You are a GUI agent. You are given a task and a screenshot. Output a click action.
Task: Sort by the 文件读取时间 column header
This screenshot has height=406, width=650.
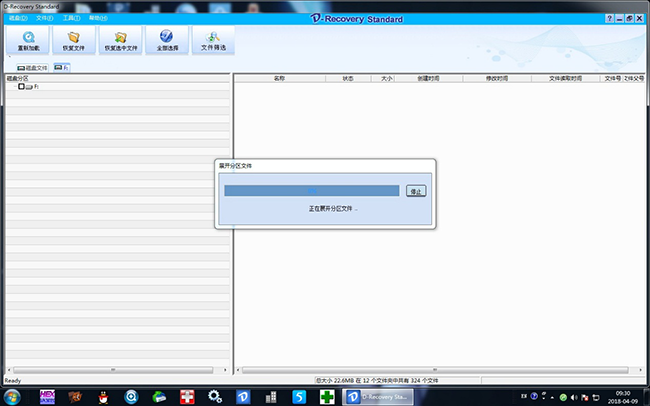pyautogui.click(x=565, y=78)
